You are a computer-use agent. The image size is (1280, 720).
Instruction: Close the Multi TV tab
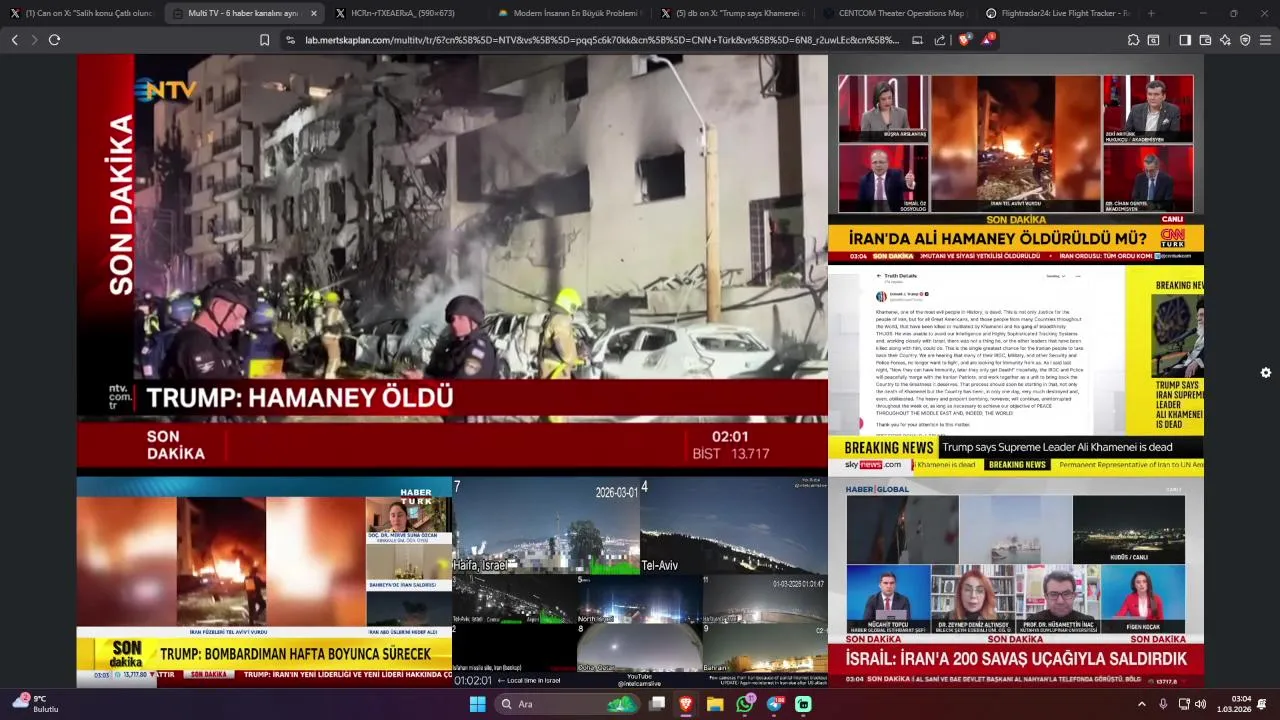pyautogui.click(x=314, y=13)
